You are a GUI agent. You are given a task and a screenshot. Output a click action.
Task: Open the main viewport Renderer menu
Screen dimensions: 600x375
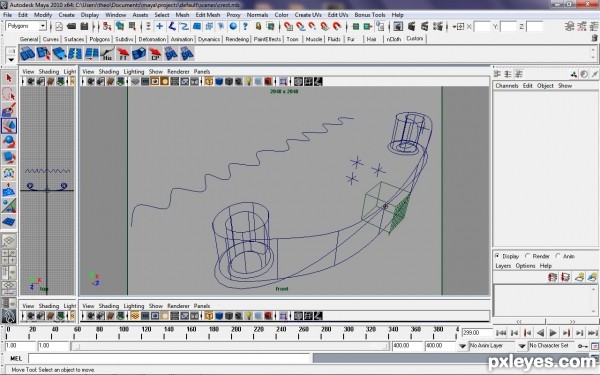click(x=178, y=72)
